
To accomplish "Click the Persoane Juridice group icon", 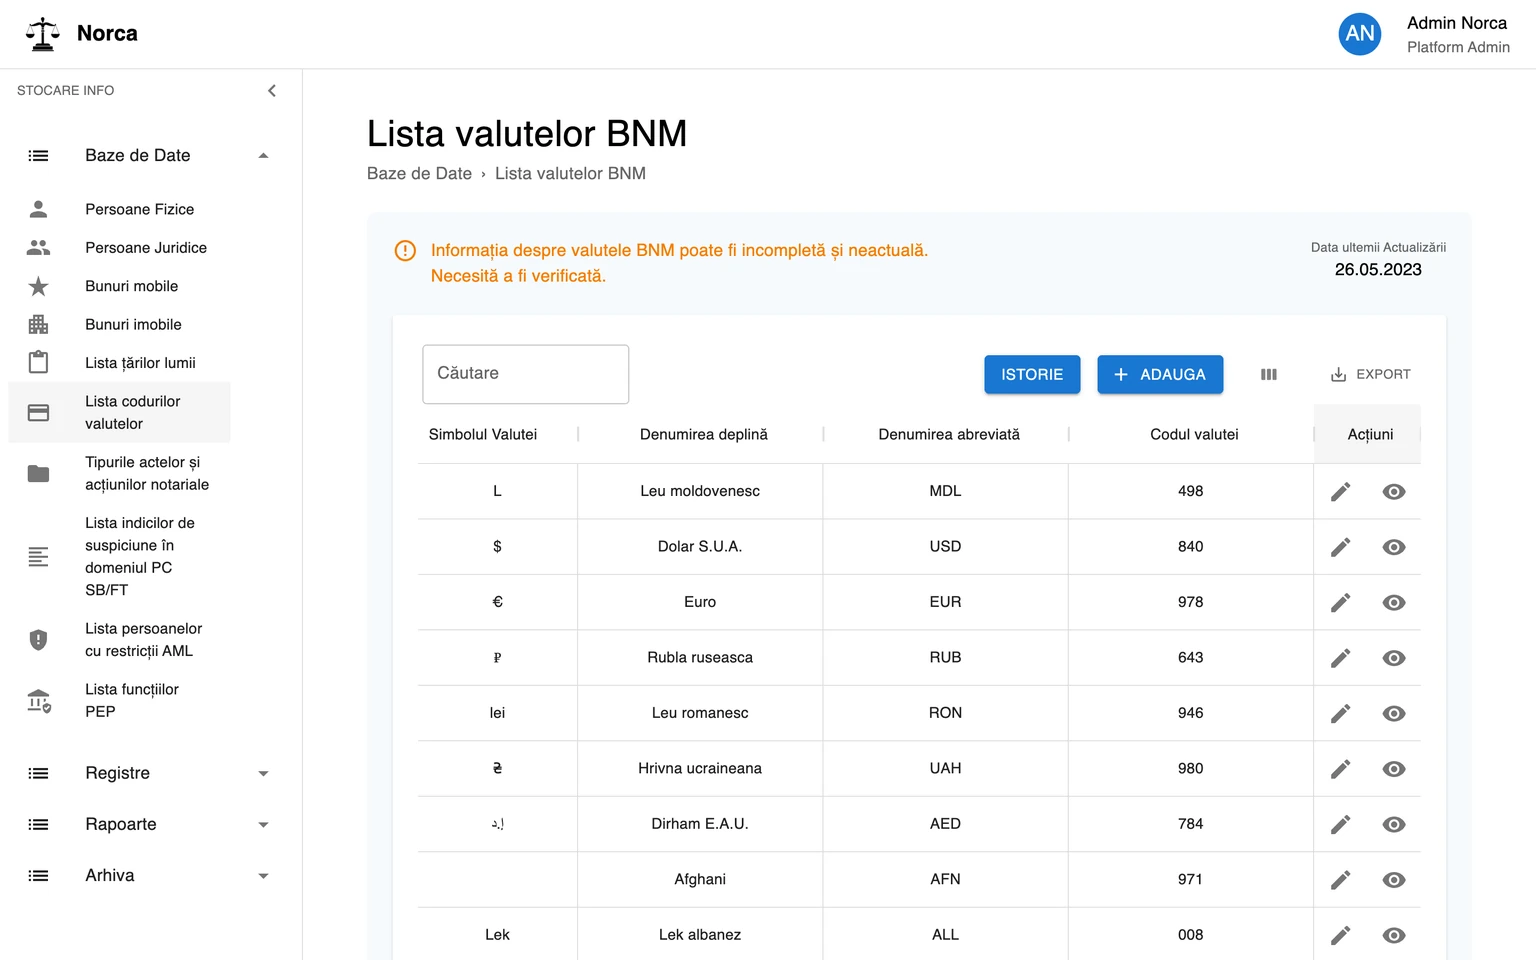I will click(x=38, y=248).
